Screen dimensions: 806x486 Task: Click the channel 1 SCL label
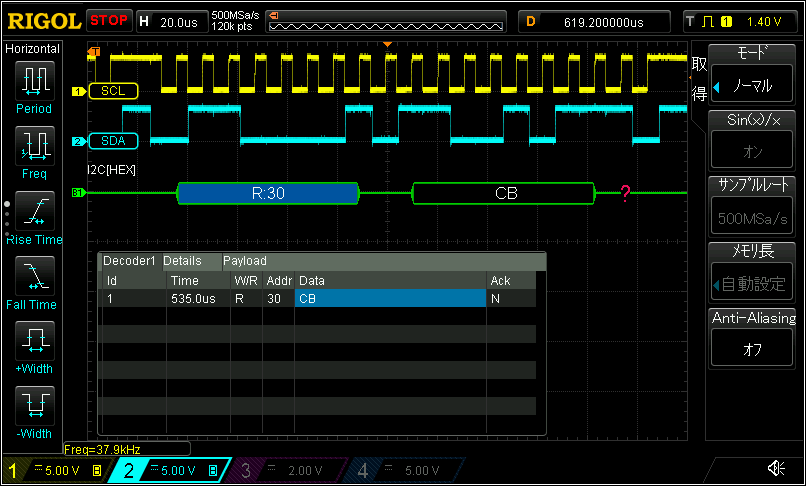click(113, 91)
